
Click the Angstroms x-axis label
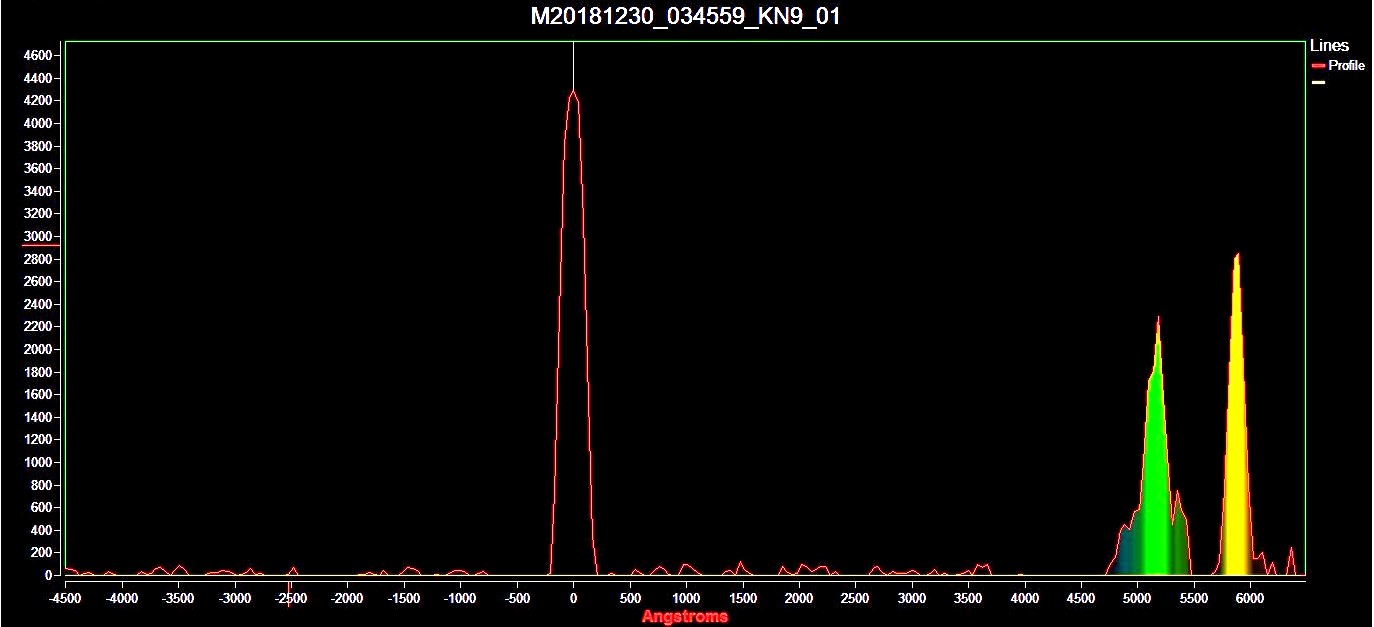[x=685, y=616]
